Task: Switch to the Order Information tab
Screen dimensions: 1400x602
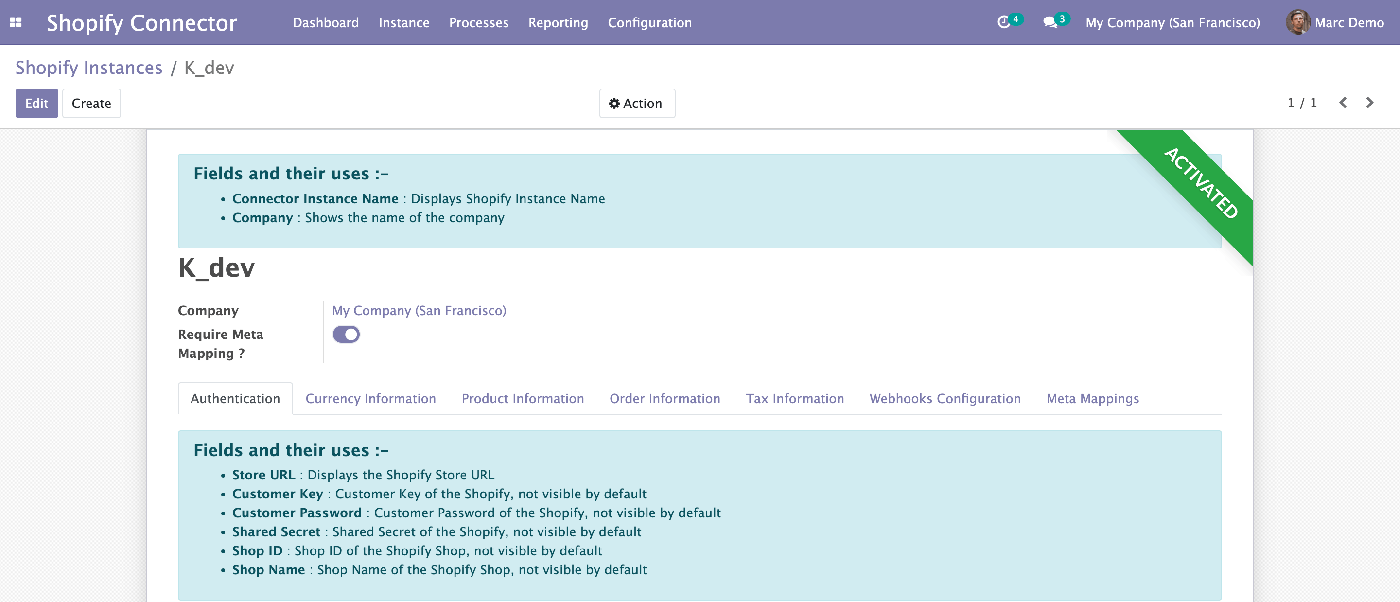Action: point(665,398)
